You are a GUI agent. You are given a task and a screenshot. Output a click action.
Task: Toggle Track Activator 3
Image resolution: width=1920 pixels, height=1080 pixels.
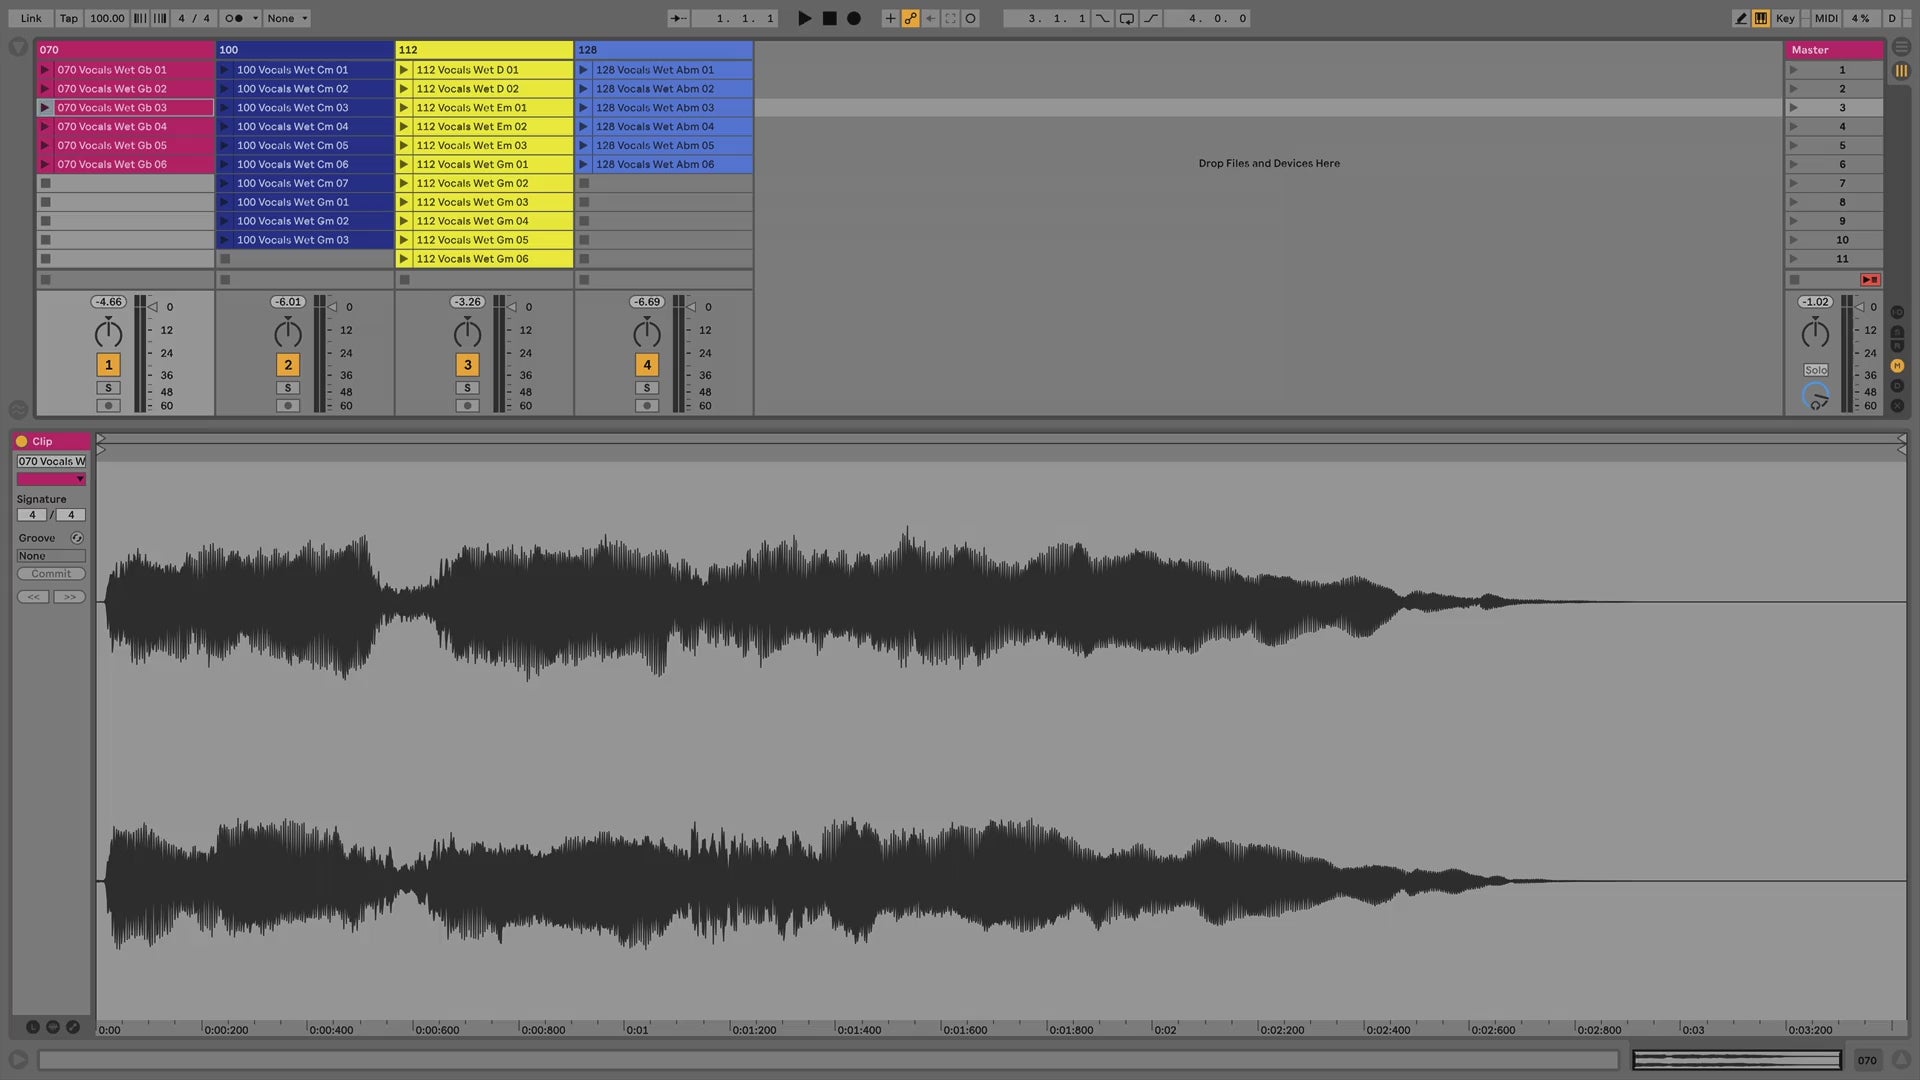point(467,365)
